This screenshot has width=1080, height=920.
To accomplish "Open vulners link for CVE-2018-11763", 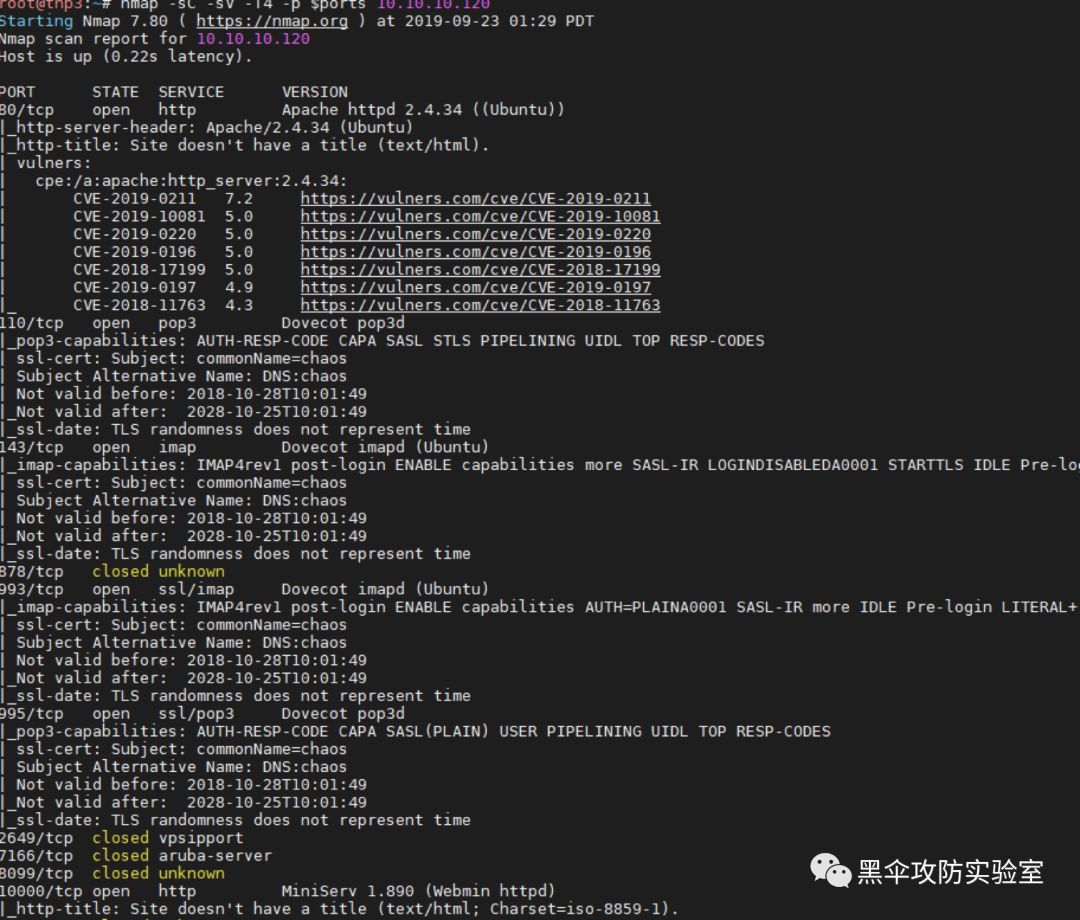I will pos(480,305).
